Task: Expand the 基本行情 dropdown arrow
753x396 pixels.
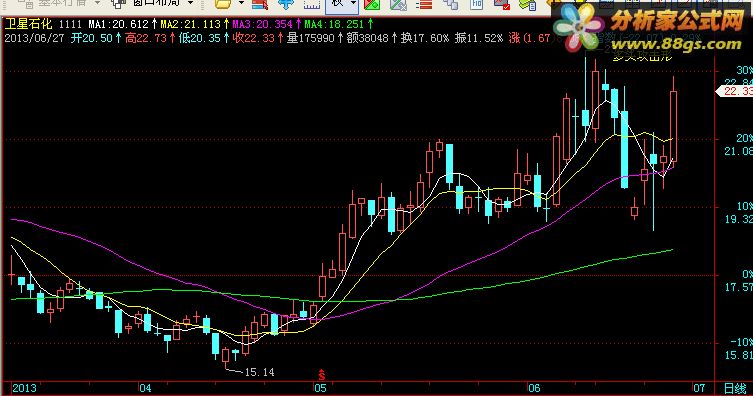Action: click(x=97, y=3)
